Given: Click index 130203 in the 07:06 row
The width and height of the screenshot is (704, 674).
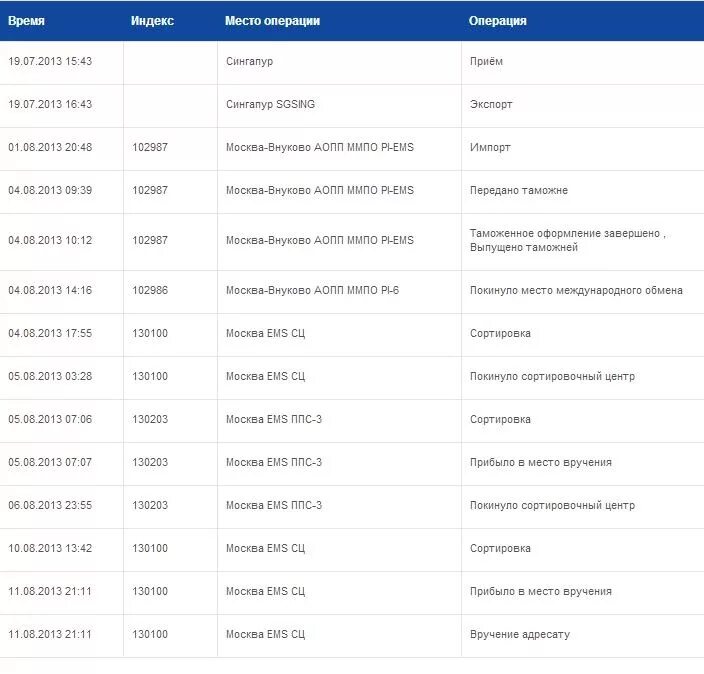Looking at the screenshot, I should coord(150,419).
